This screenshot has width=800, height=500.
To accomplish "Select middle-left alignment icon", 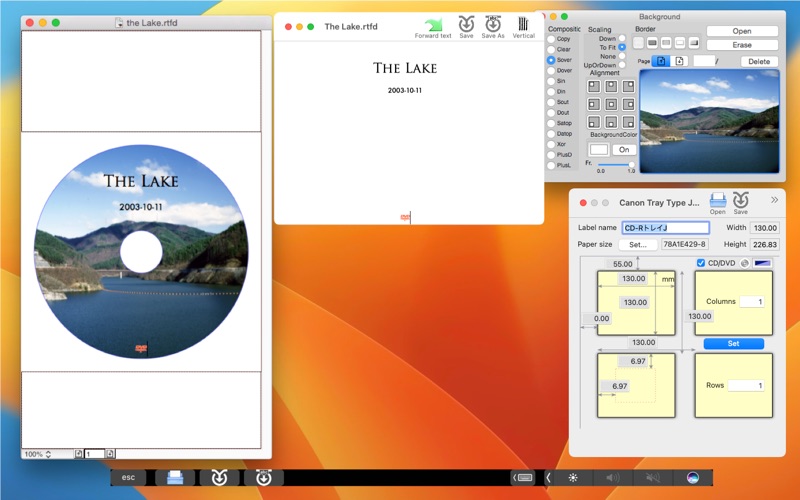I will [594, 105].
